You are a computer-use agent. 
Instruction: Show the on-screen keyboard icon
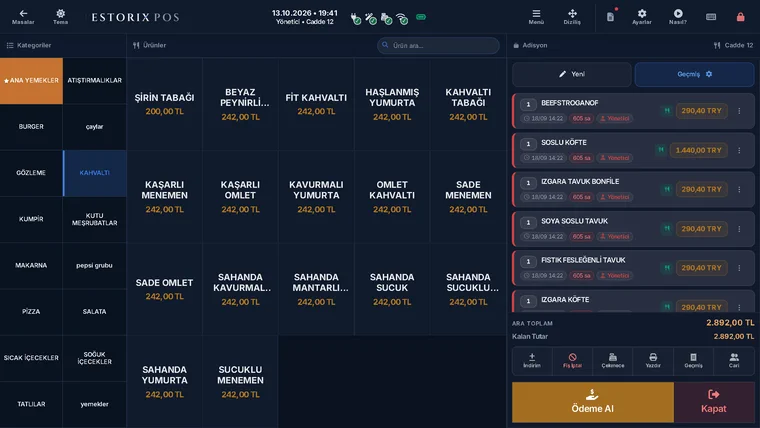click(x=711, y=17)
